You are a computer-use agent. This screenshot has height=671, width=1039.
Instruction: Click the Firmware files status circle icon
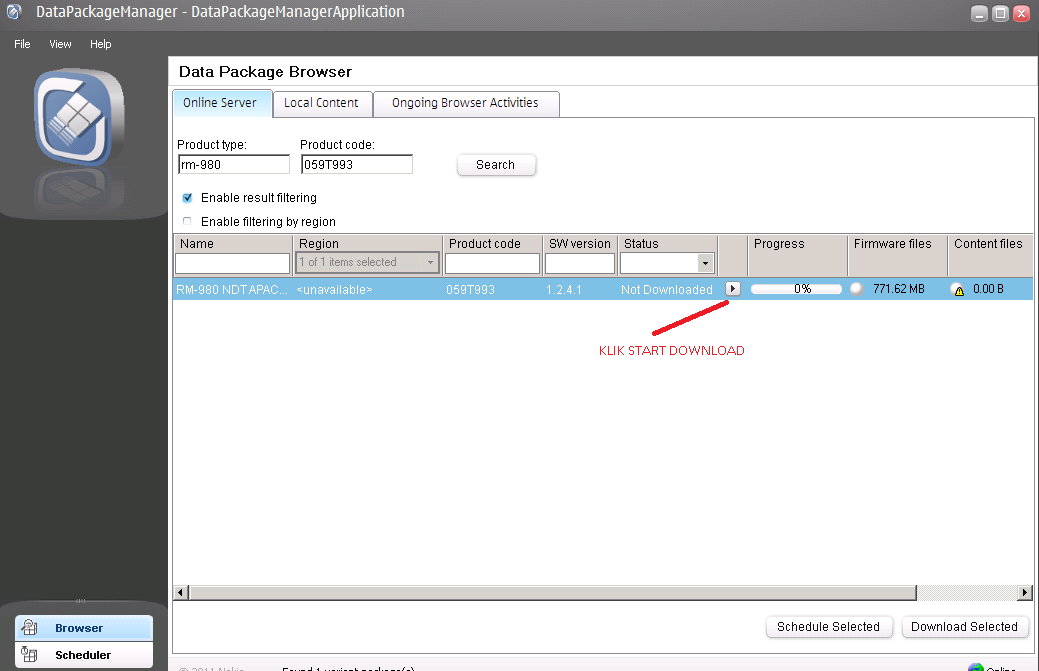[856, 289]
